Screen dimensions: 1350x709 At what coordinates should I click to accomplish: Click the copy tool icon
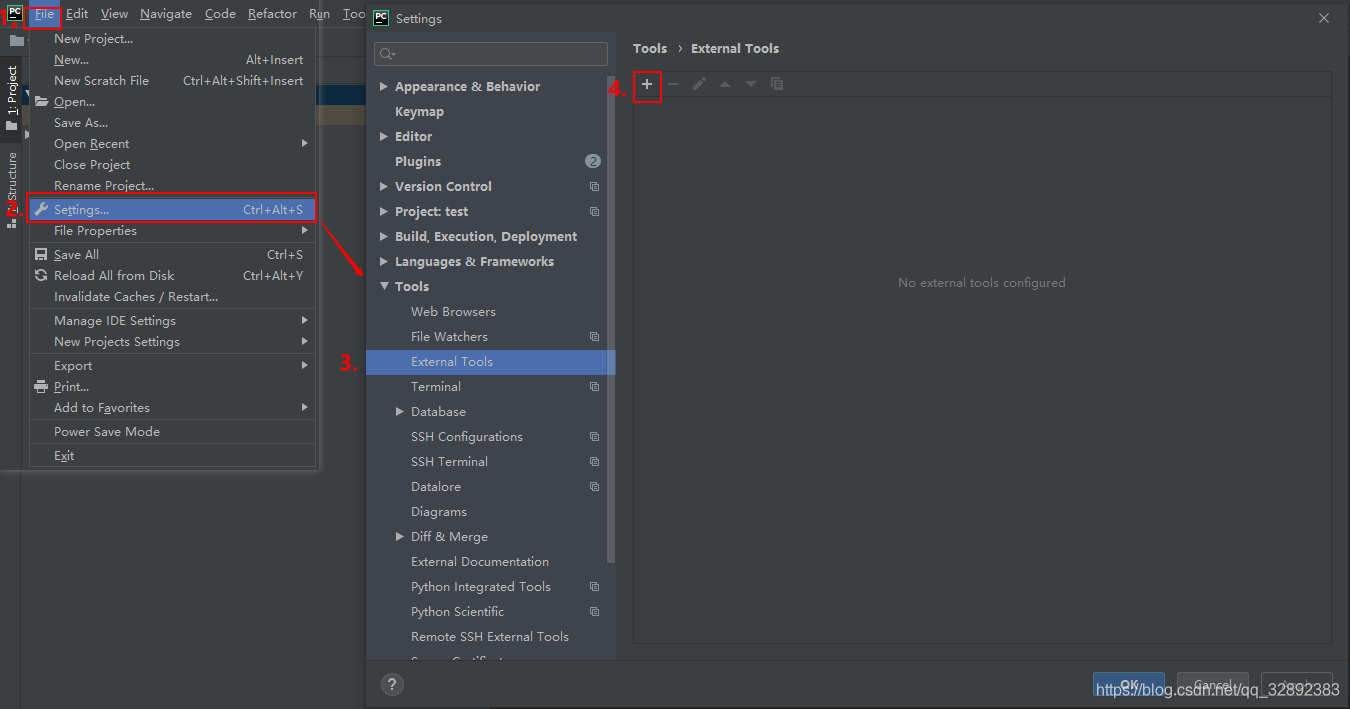[777, 84]
